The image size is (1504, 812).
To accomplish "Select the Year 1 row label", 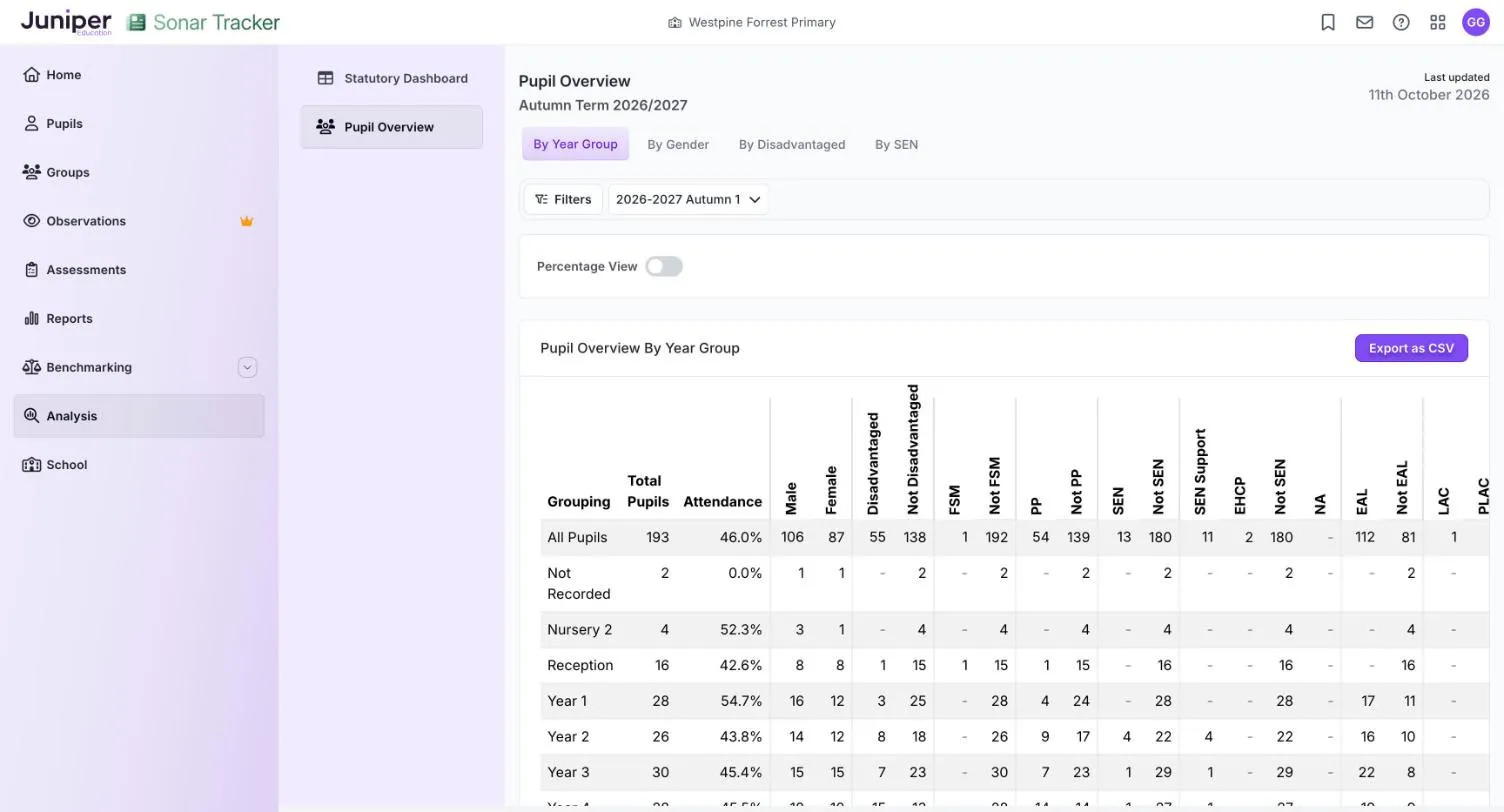I will (567, 701).
